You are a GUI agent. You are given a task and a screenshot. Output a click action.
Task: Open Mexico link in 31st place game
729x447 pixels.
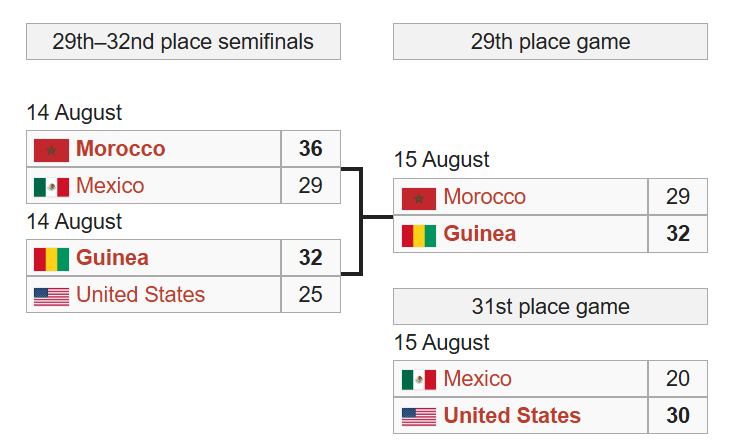point(477,379)
